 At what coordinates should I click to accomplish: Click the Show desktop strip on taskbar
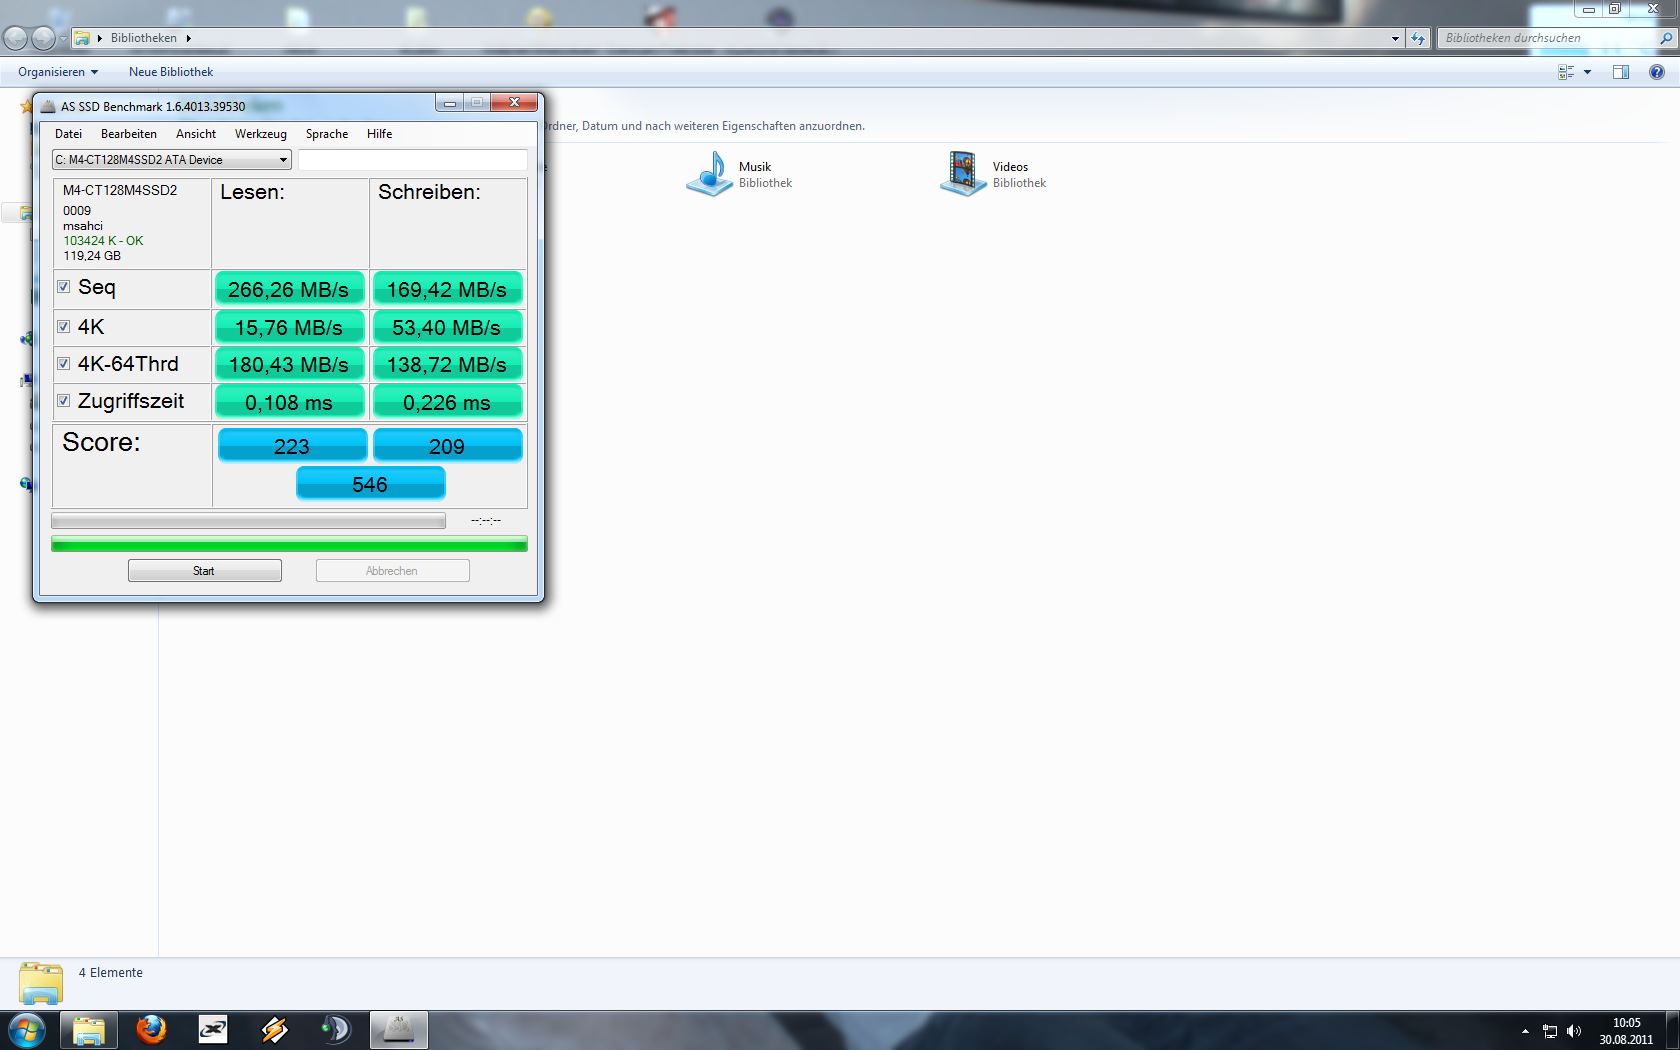coord(1672,1030)
